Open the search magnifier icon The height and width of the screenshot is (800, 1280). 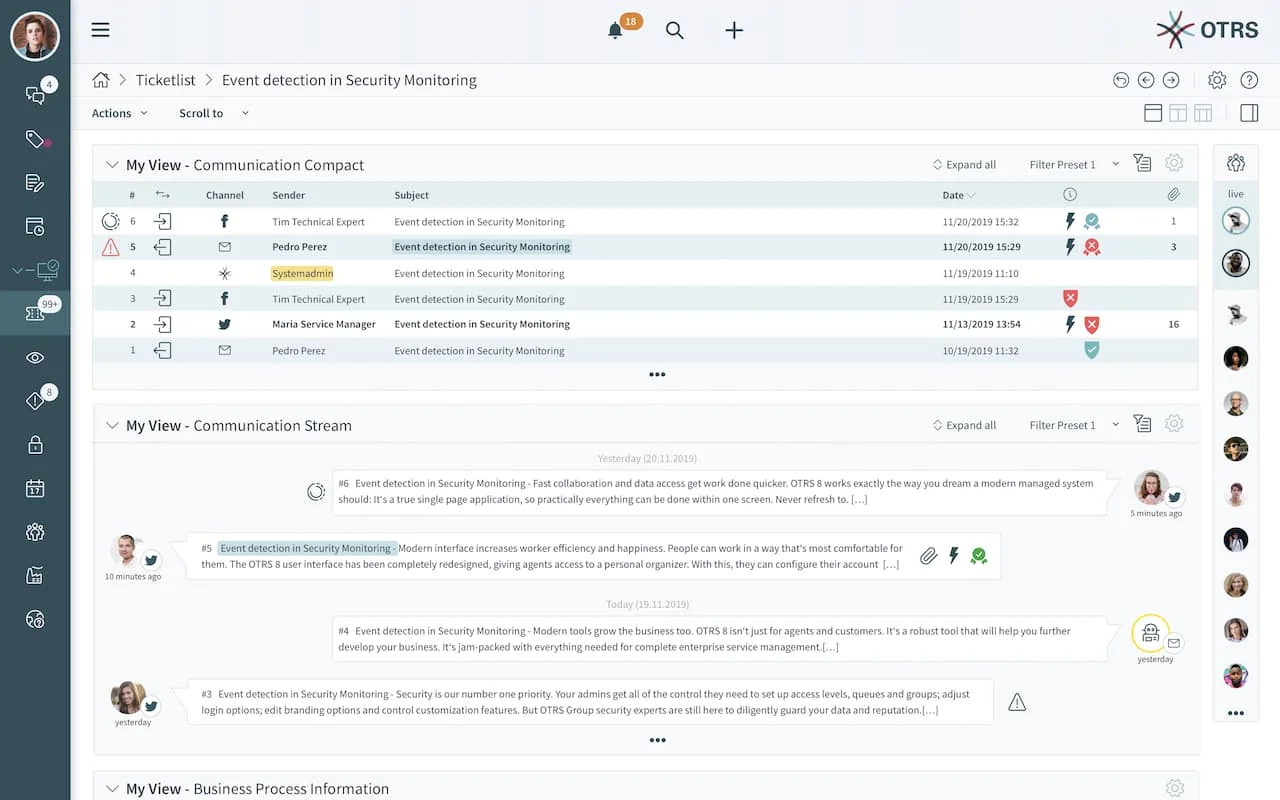[x=675, y=30]
